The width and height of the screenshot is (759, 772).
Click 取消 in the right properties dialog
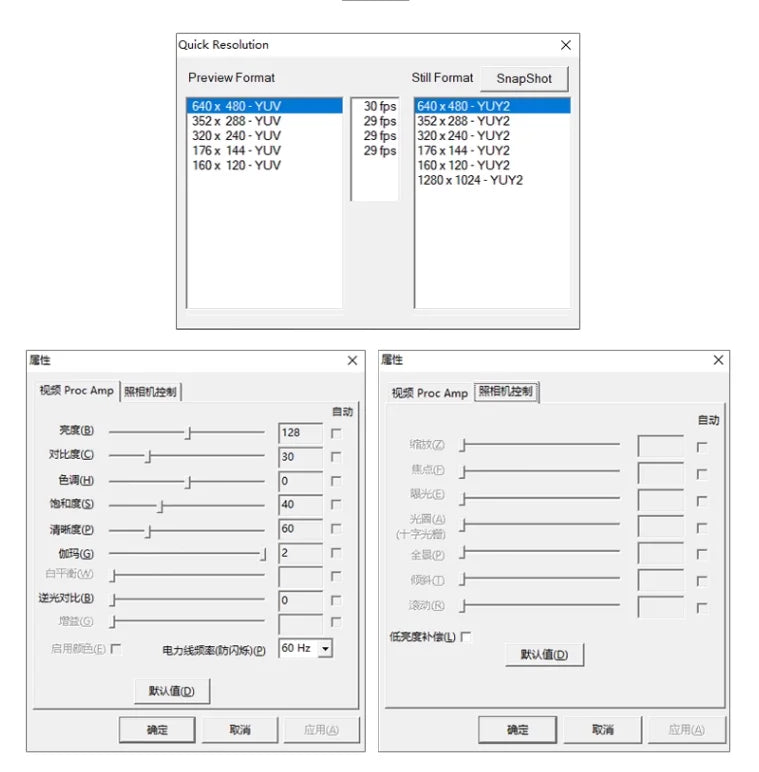point(602,730)
